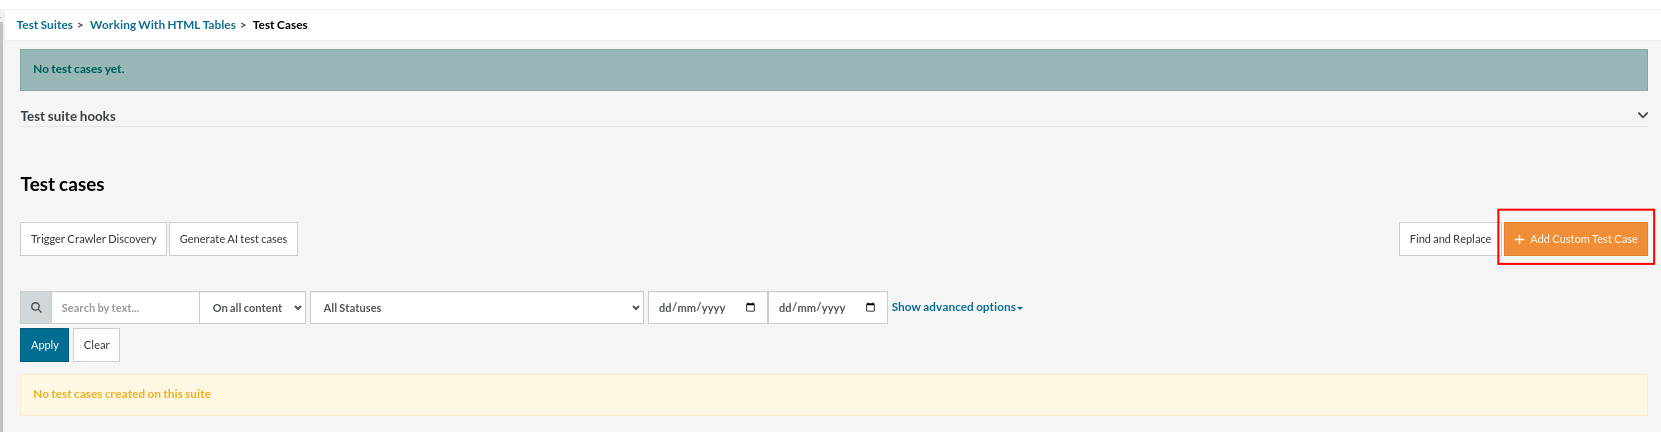Open the first date field calendar picker icon

tap(750, 308)
